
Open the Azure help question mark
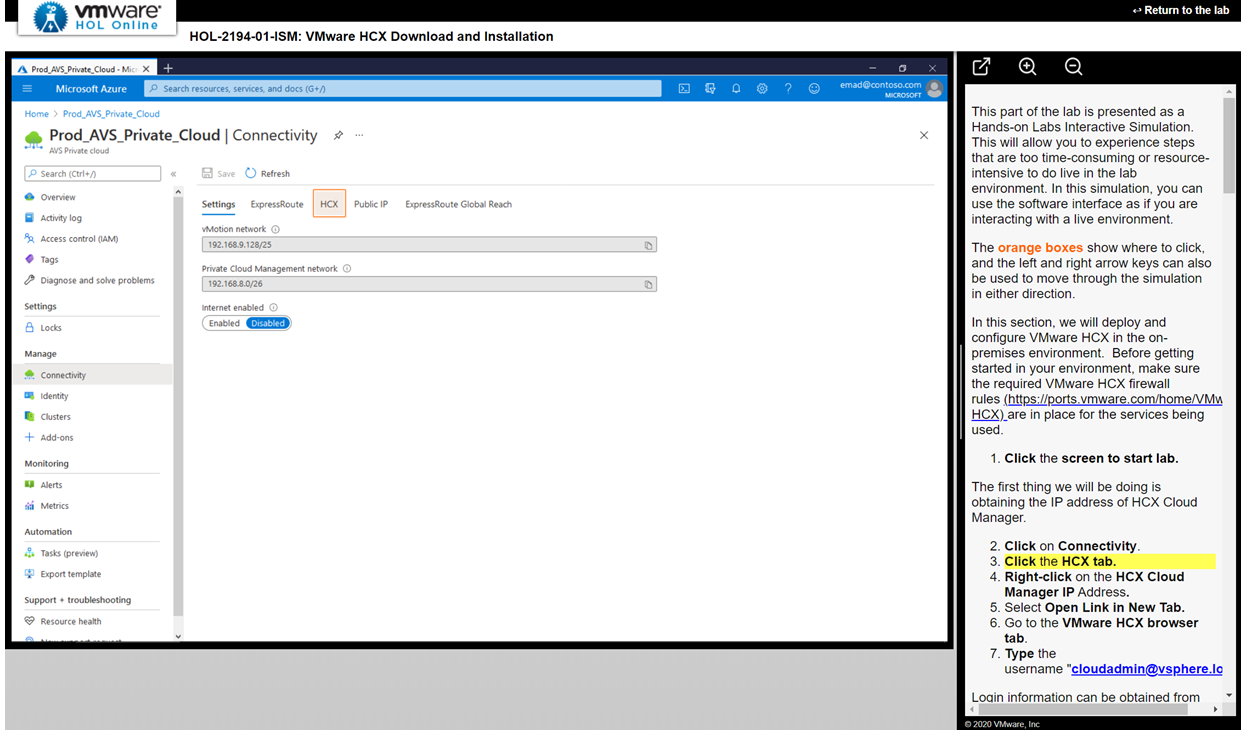788,89
